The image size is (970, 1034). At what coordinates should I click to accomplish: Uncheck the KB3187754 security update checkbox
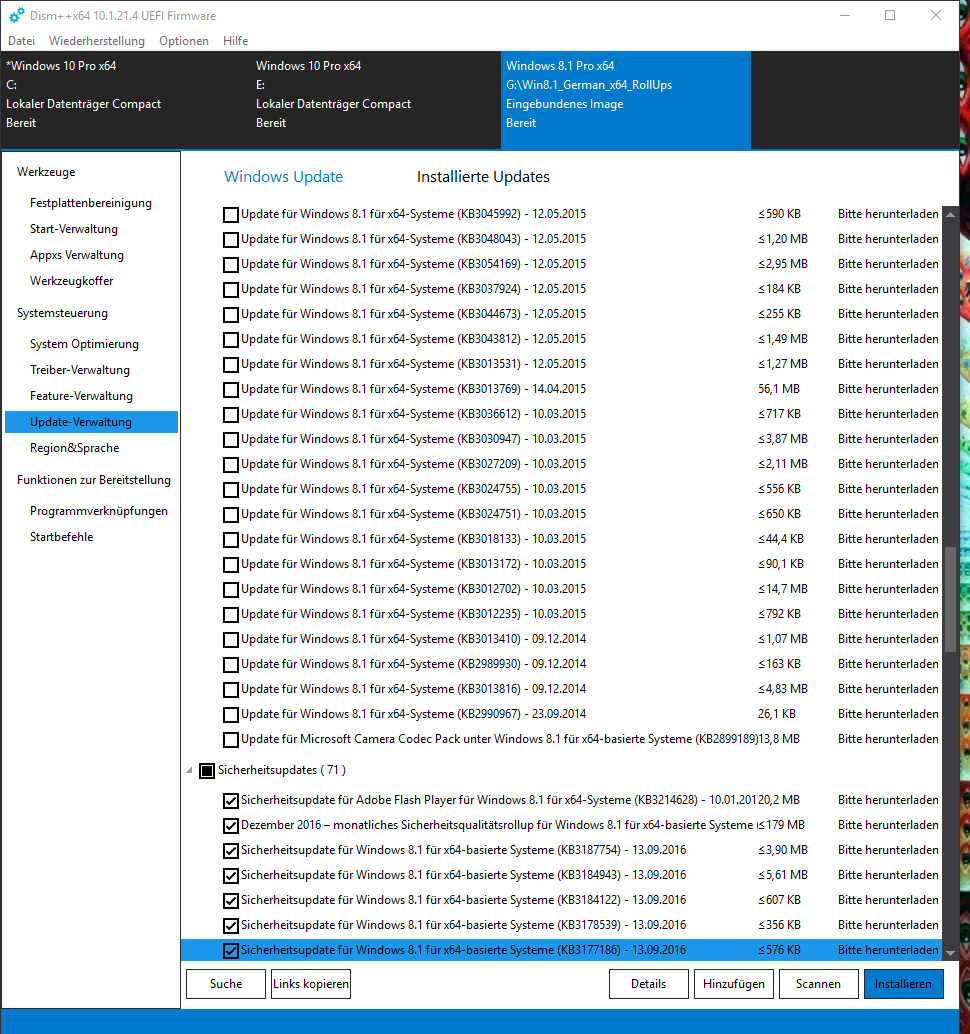pos(231,851)
